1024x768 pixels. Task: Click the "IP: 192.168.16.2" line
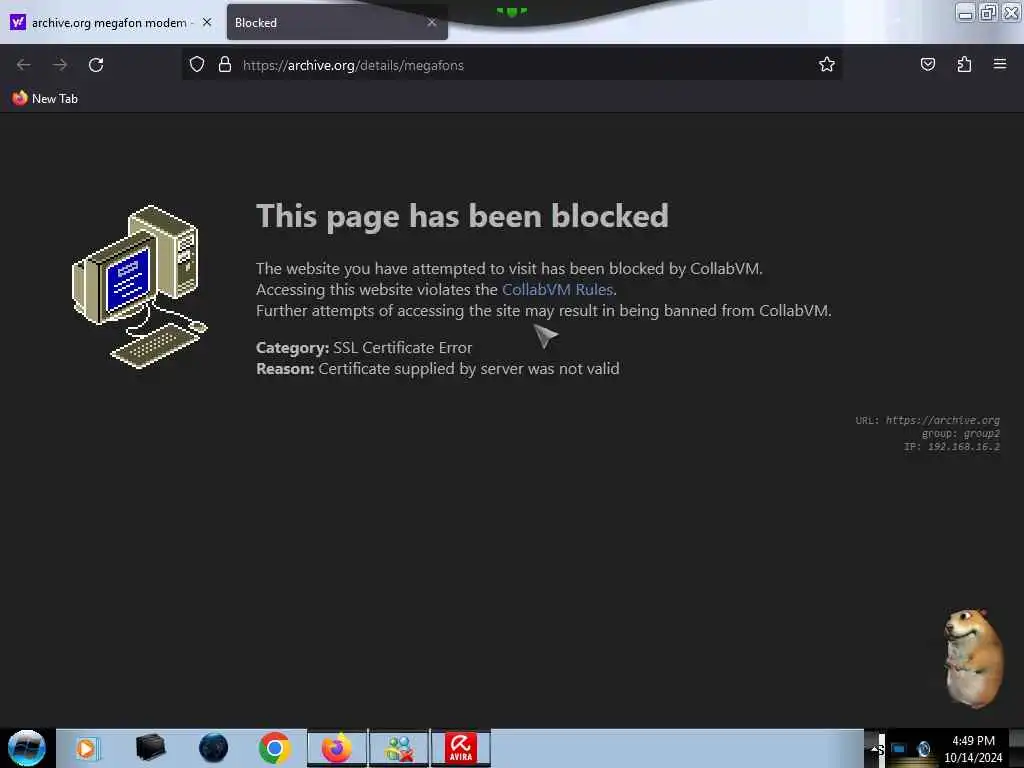point(952,447)
